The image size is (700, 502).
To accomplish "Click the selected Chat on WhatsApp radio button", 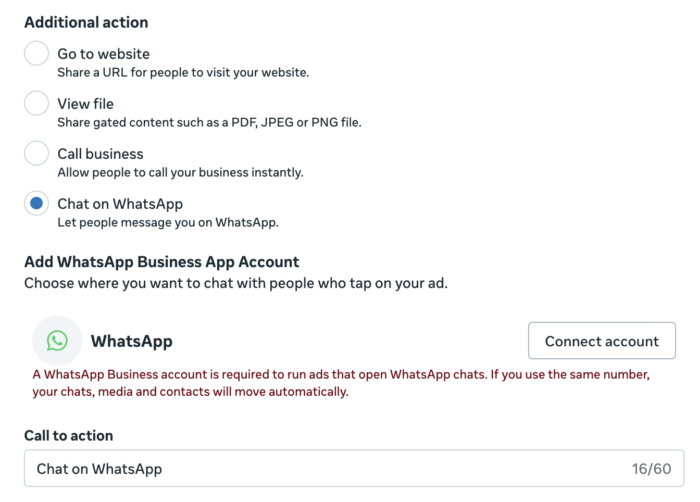I will click(37, 204).
